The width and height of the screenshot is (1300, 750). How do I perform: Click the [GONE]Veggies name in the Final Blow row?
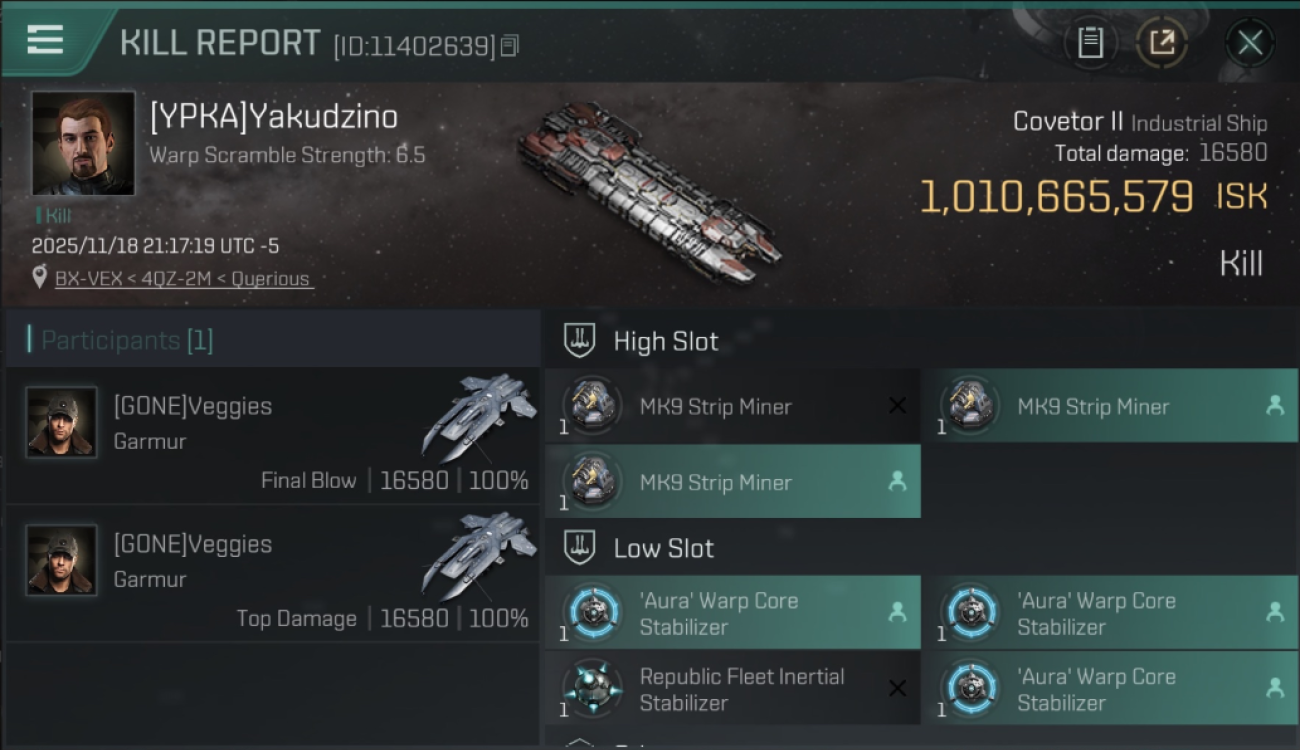pos(193,406)
